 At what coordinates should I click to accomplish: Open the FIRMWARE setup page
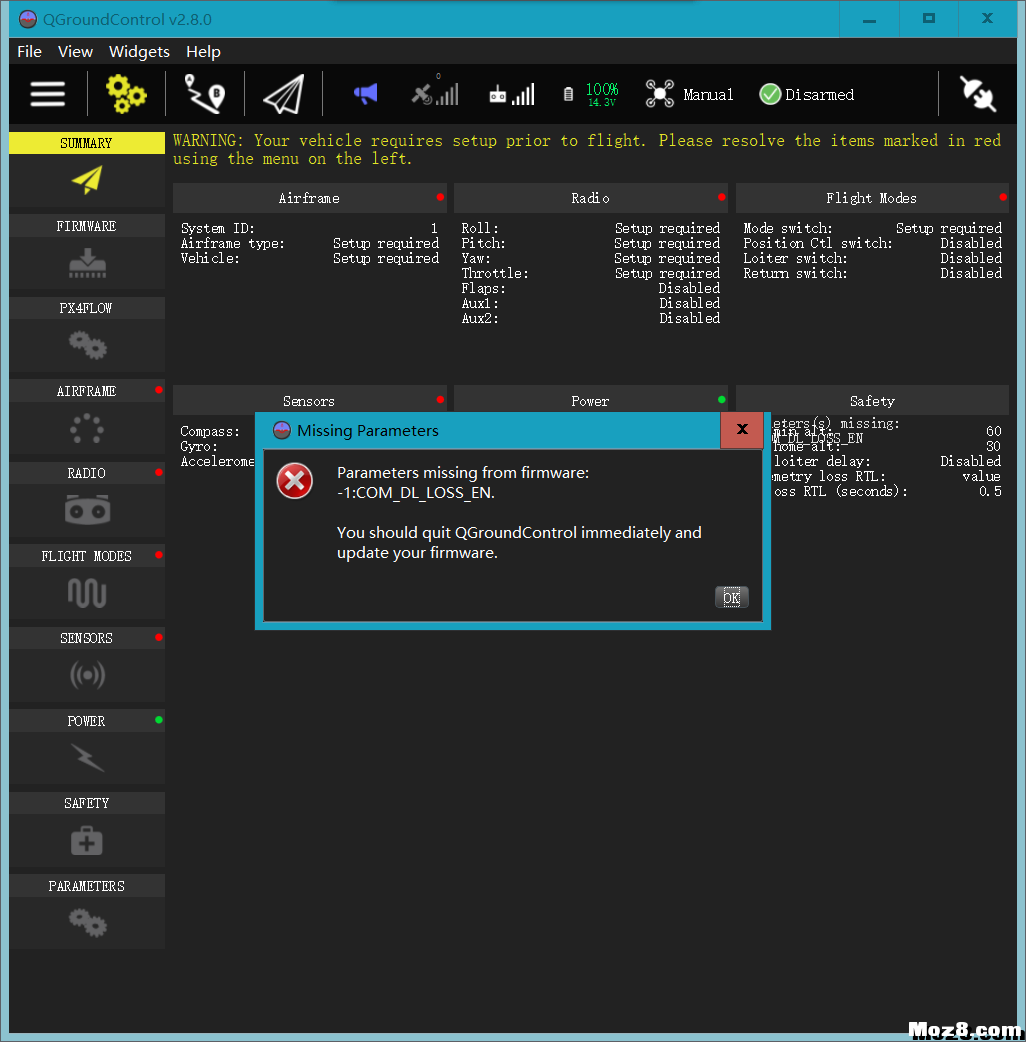[86, 226]
